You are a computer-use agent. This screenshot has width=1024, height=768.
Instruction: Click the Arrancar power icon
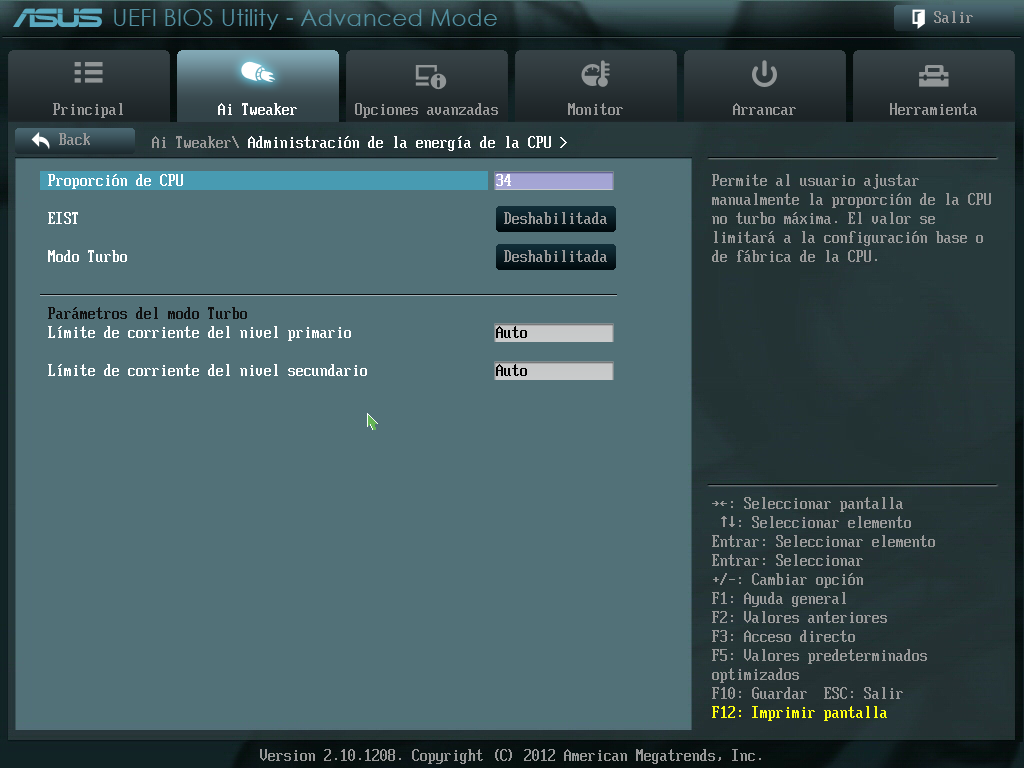point(764,74)
